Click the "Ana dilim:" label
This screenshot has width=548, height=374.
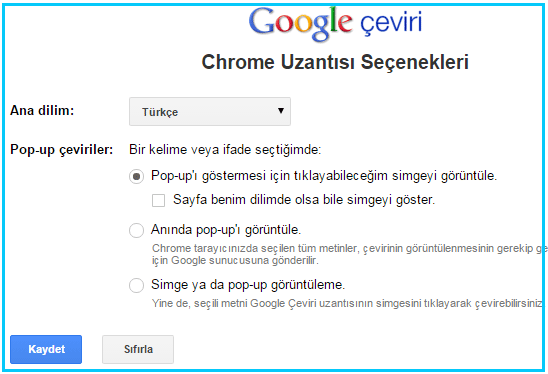click(x=42, y=110)
